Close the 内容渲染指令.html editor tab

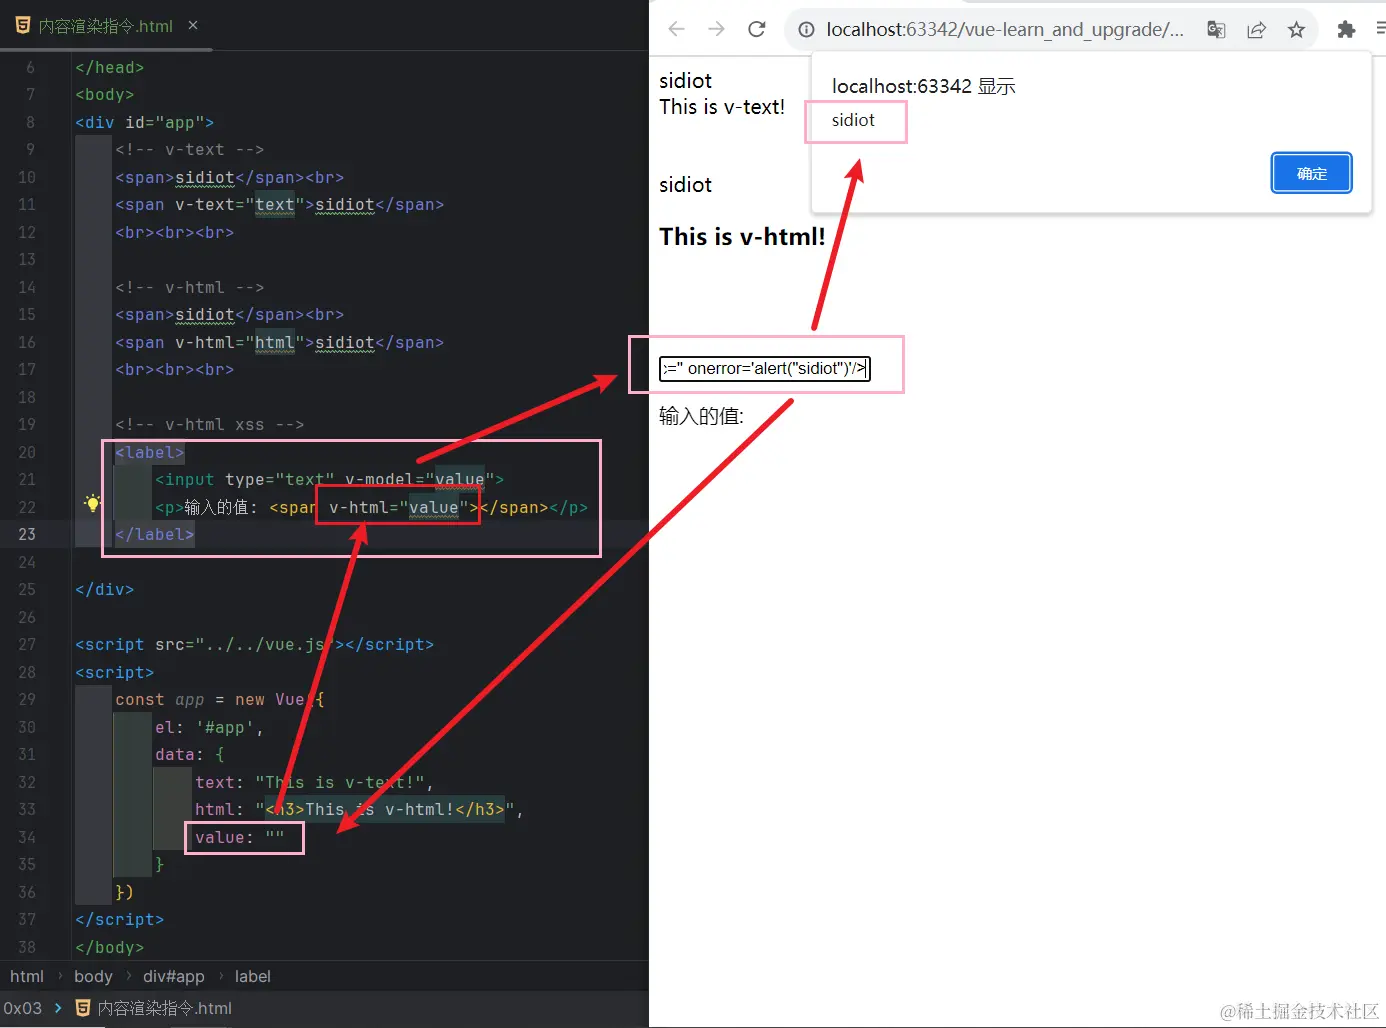click(x=193, y=25)
